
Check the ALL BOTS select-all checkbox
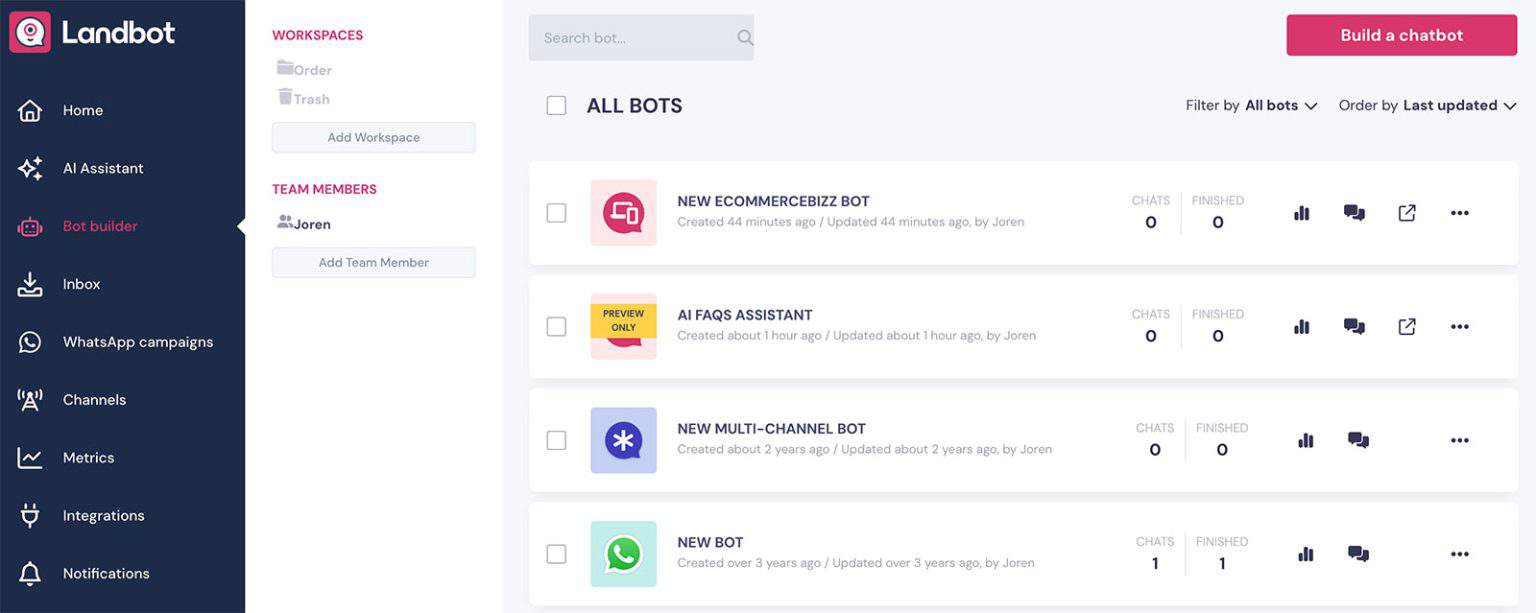(x=557, y=104)
